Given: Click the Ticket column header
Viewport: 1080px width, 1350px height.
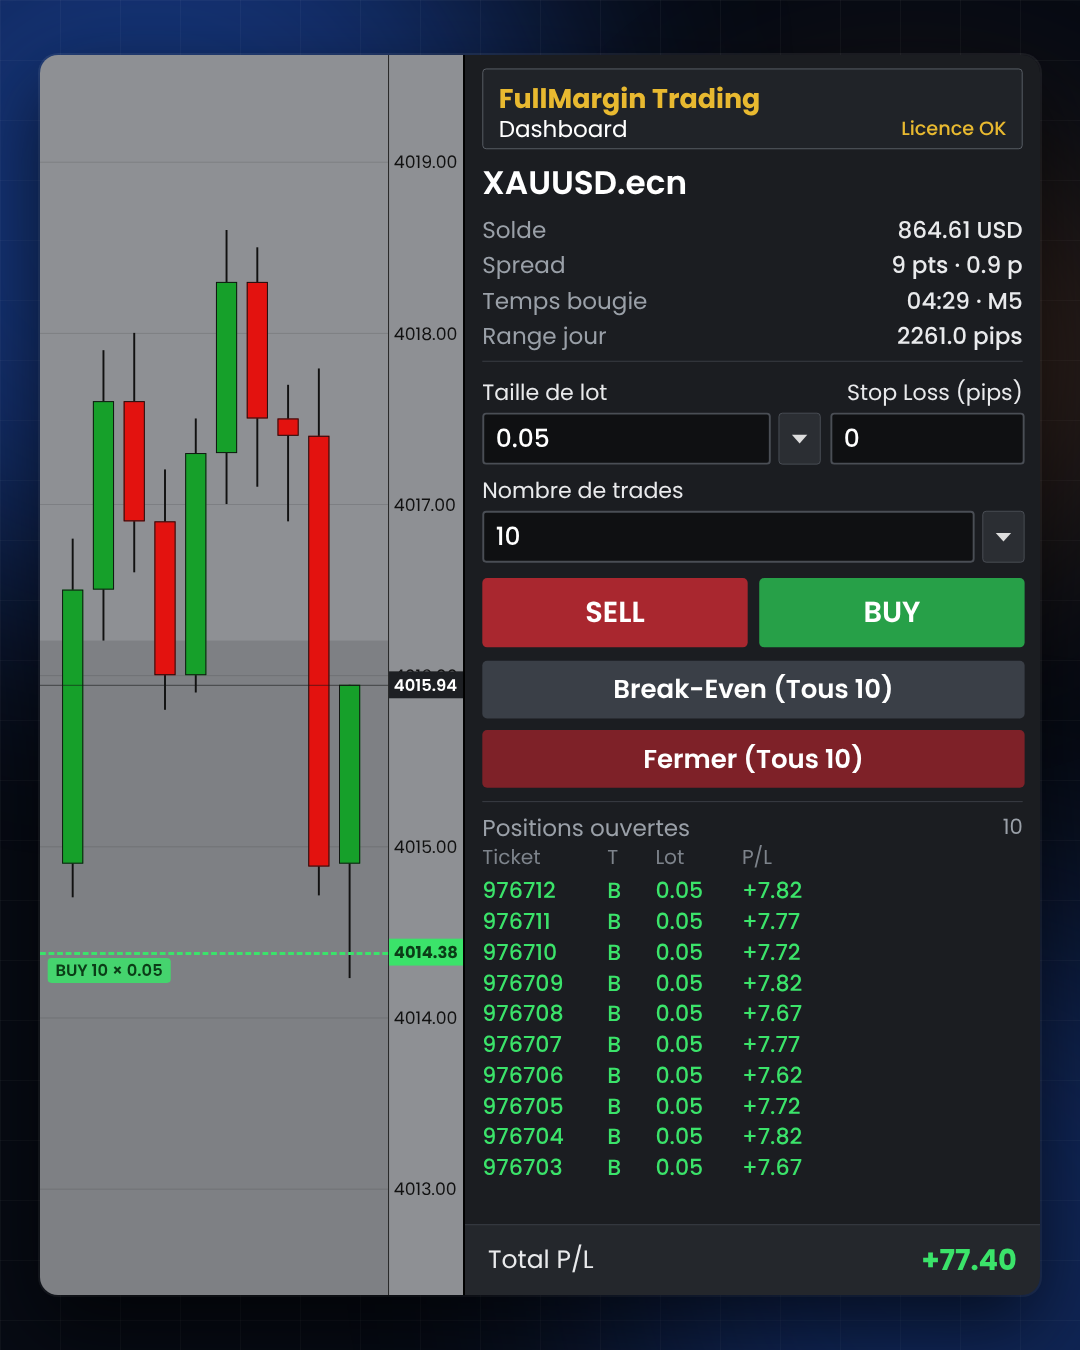Looking at the screenshot, I should click(x=511, y=857).
